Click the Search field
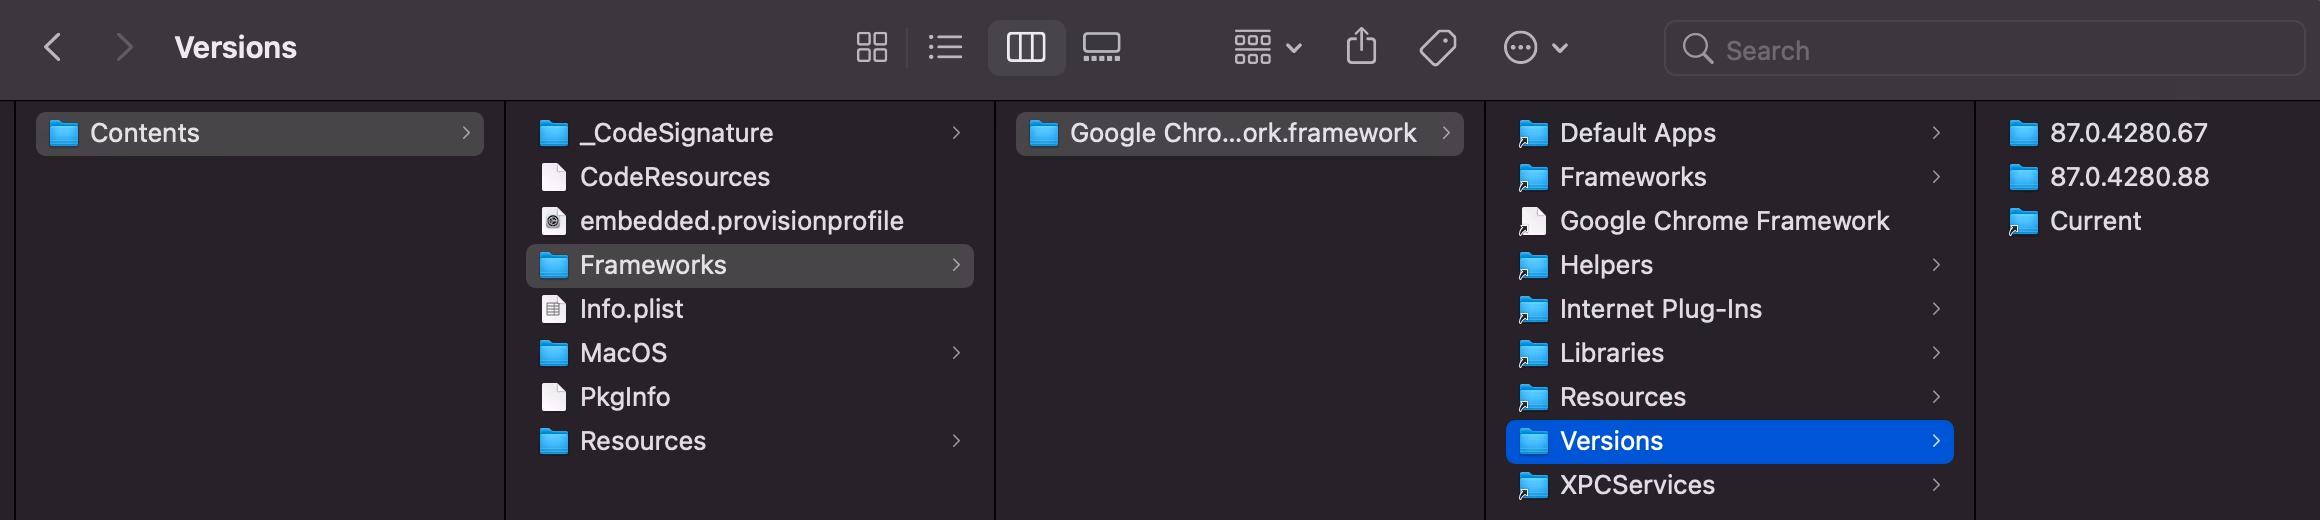This screenshot has height=520, width=2320. 1984,50
